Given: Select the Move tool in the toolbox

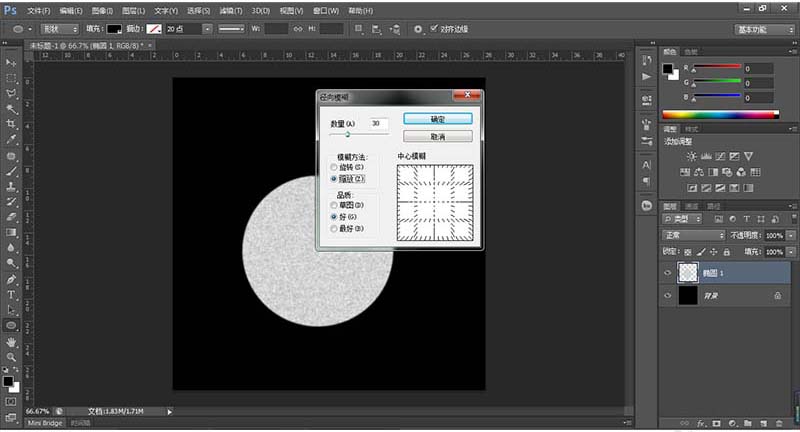Looking at the screenshot, I should coord(11,61).
